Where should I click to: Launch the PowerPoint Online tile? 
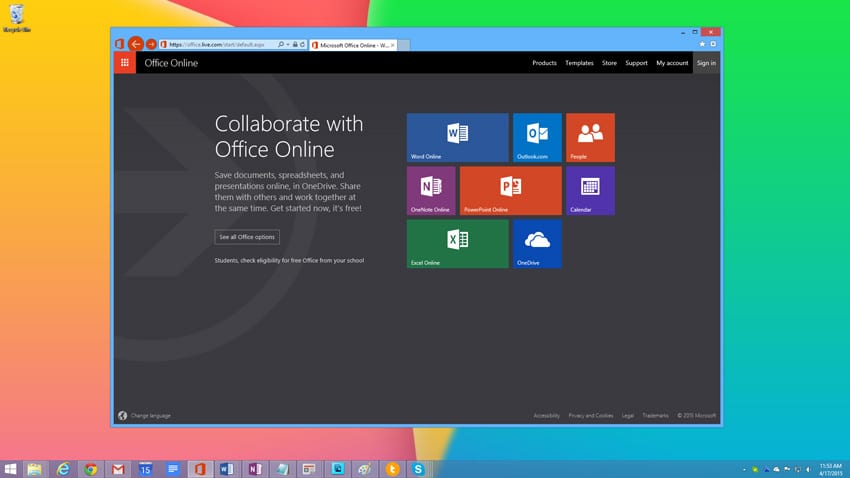click(x=511, y=190)
